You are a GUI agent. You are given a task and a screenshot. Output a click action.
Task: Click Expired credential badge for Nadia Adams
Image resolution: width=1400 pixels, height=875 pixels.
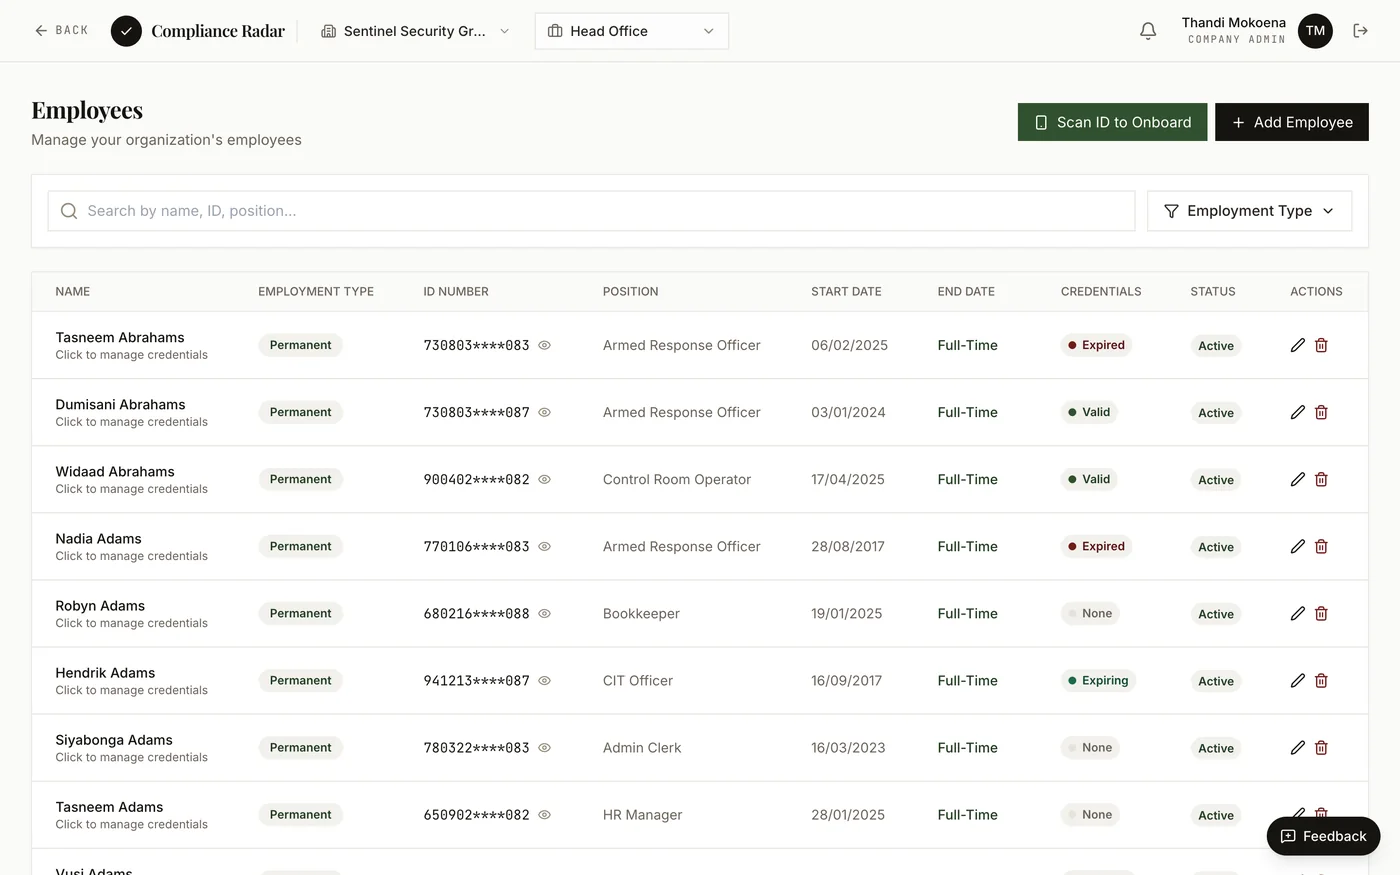(x=1096, y=546)
